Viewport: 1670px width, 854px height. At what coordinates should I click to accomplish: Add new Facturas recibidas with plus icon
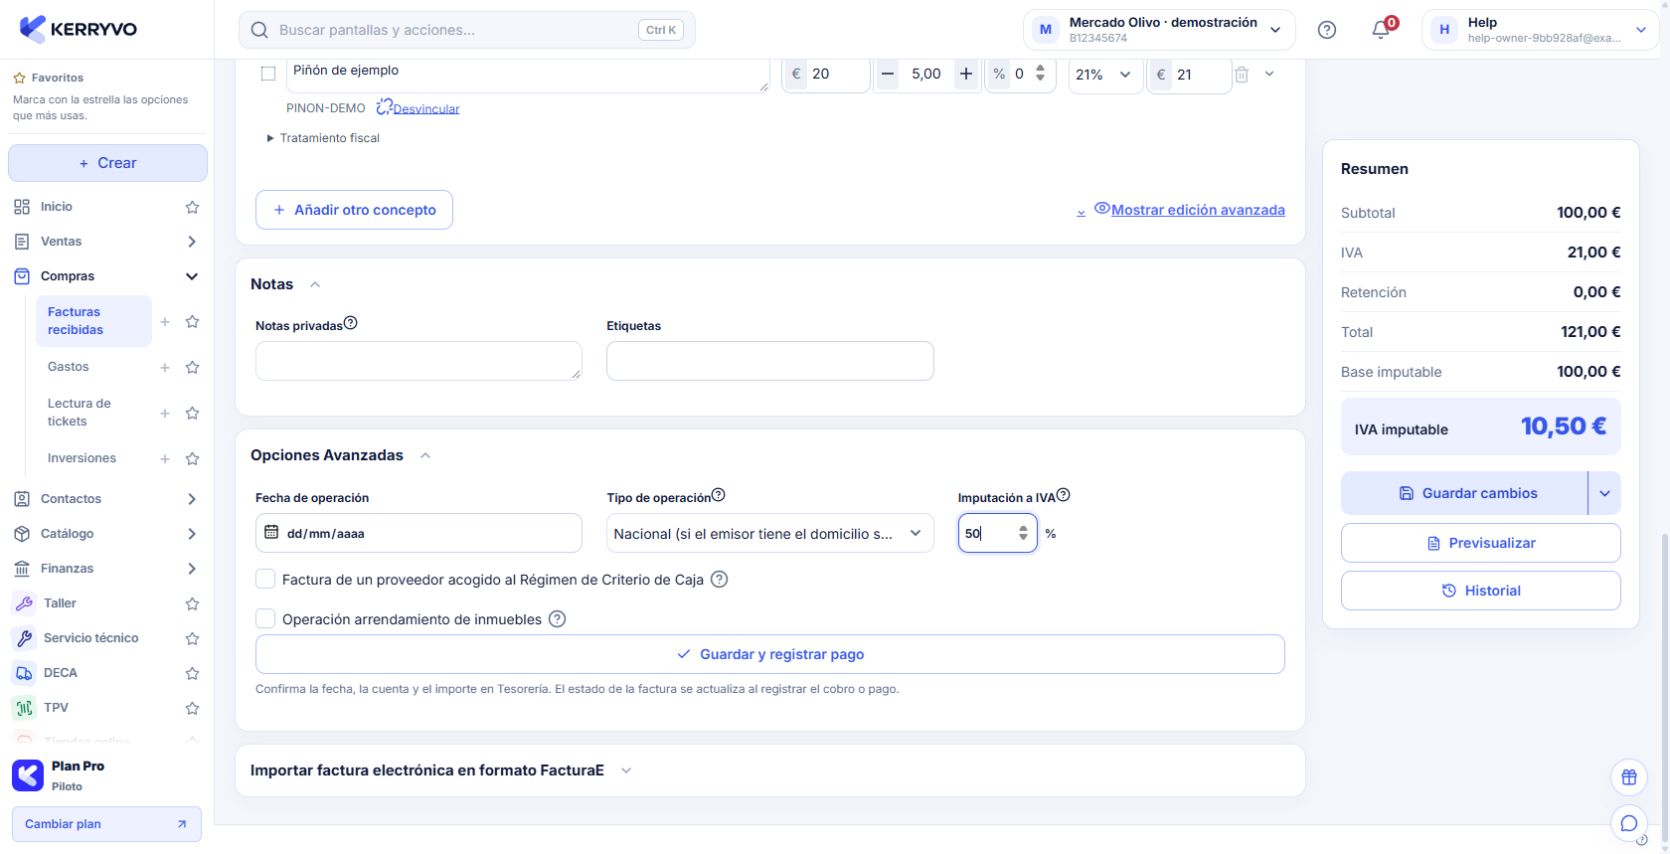[165, 322]
